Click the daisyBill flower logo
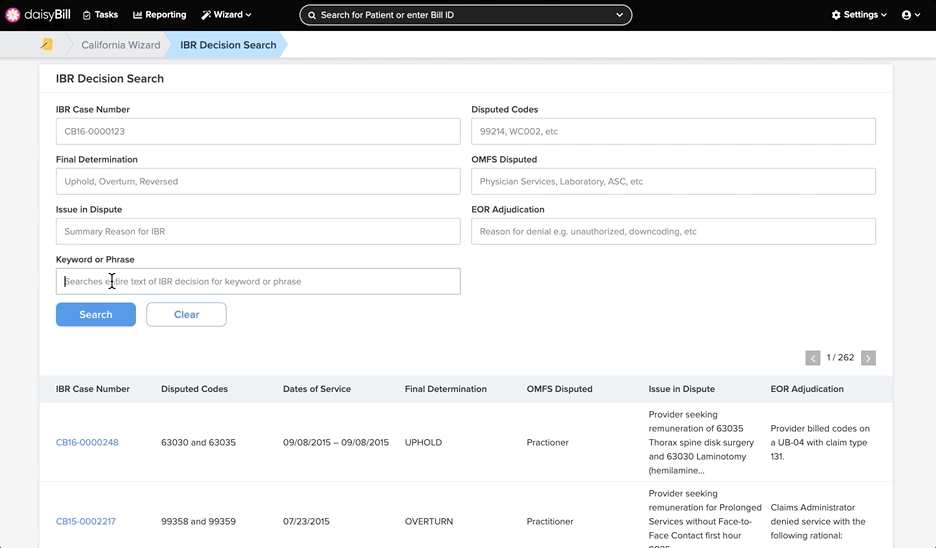 click(13, 15)
